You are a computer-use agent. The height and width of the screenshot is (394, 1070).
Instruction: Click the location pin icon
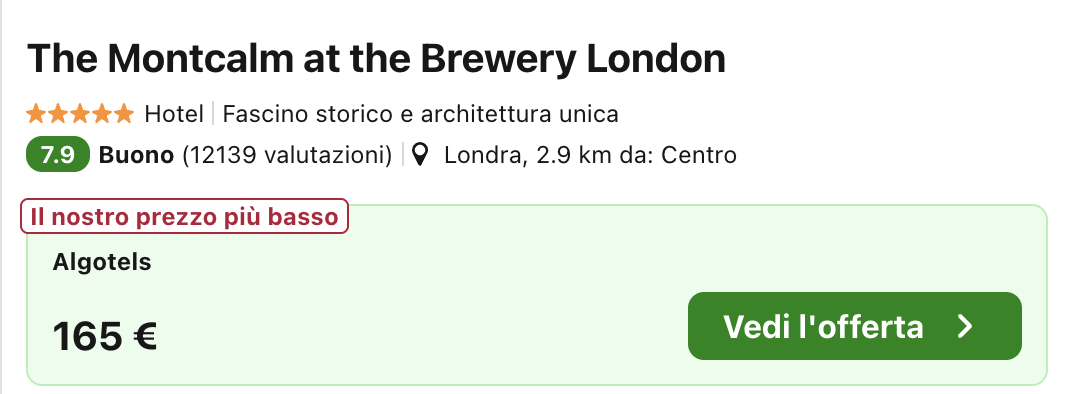click(x=421, y=155)
